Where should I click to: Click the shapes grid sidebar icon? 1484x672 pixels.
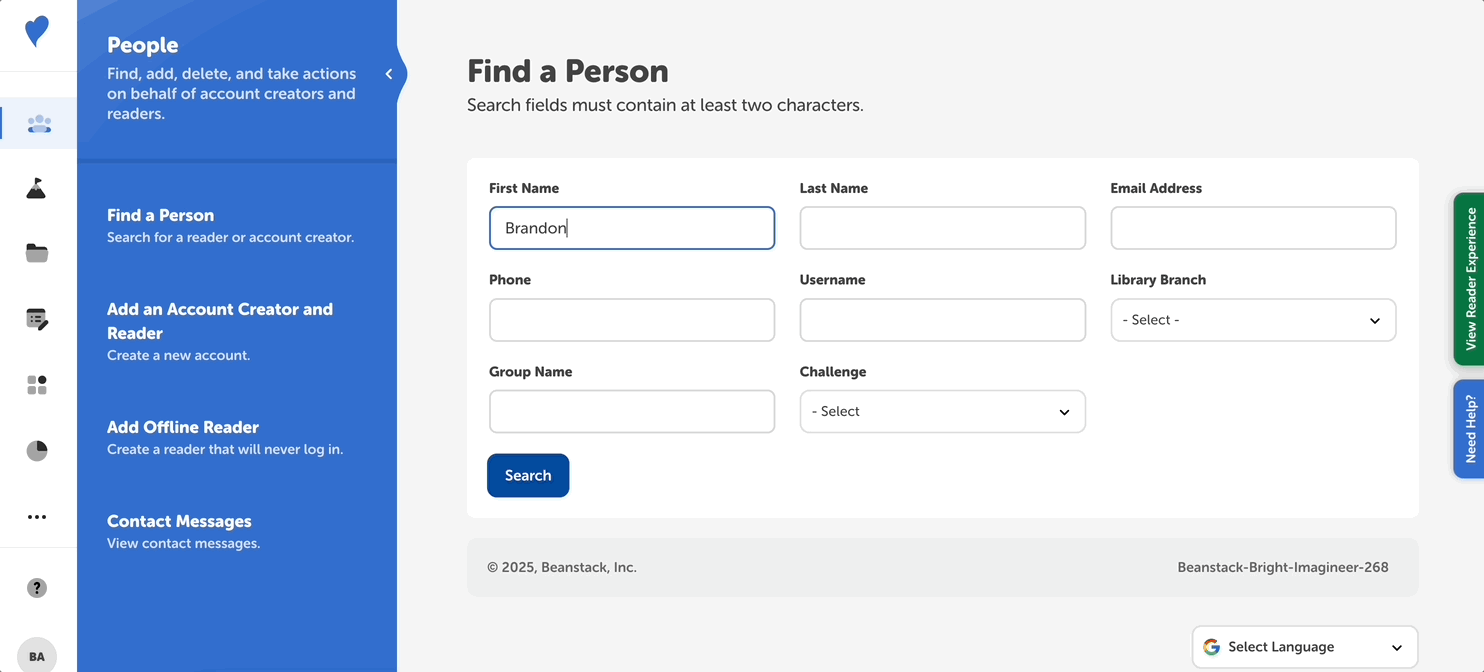[37, 385]
